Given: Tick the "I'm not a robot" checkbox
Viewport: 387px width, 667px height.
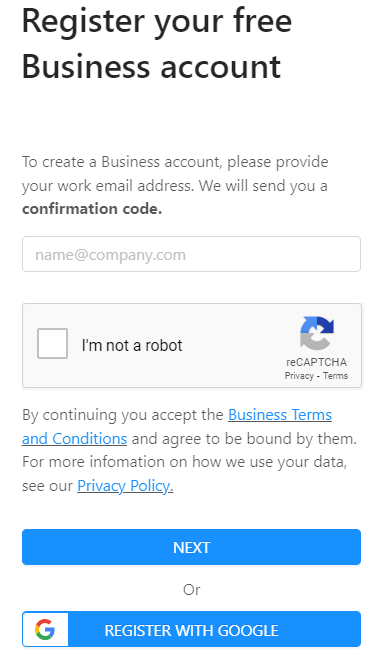Looking at the screenshot, I should coord(52,343).
